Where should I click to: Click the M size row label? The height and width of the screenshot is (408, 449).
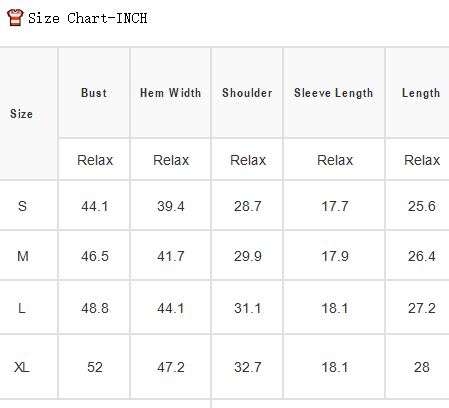tap(23, 256)
